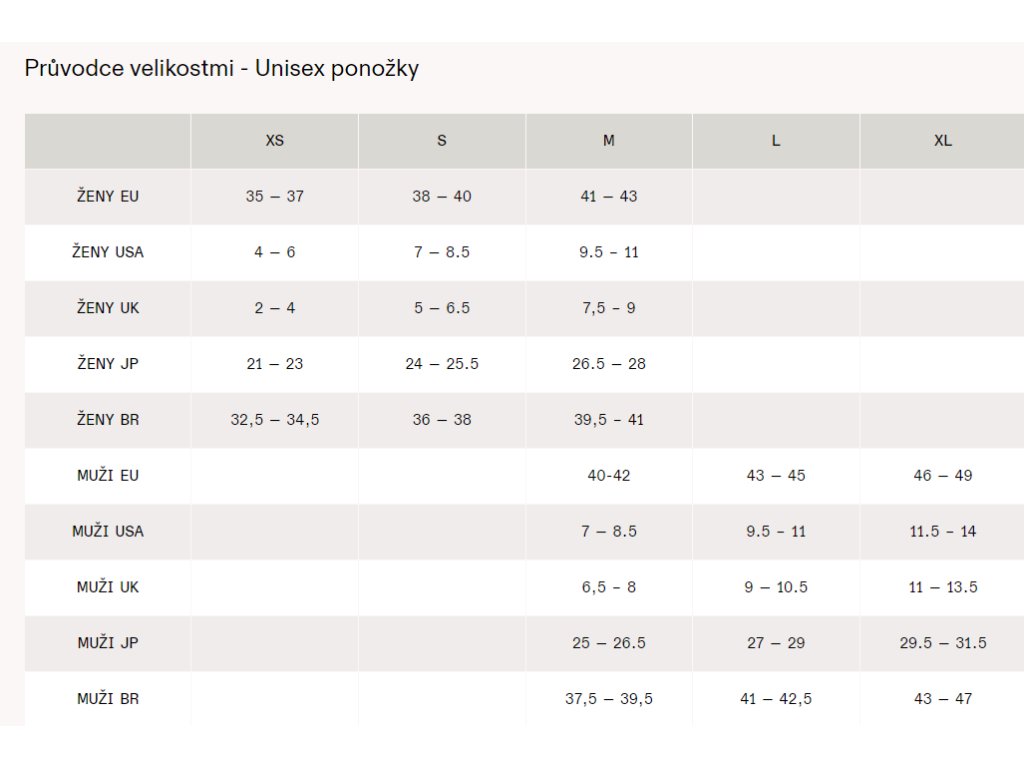Click the MUŽI UK row label
Image resolution: width=1024 pixels, height=768 pixels.
click(x=108, y=587)
